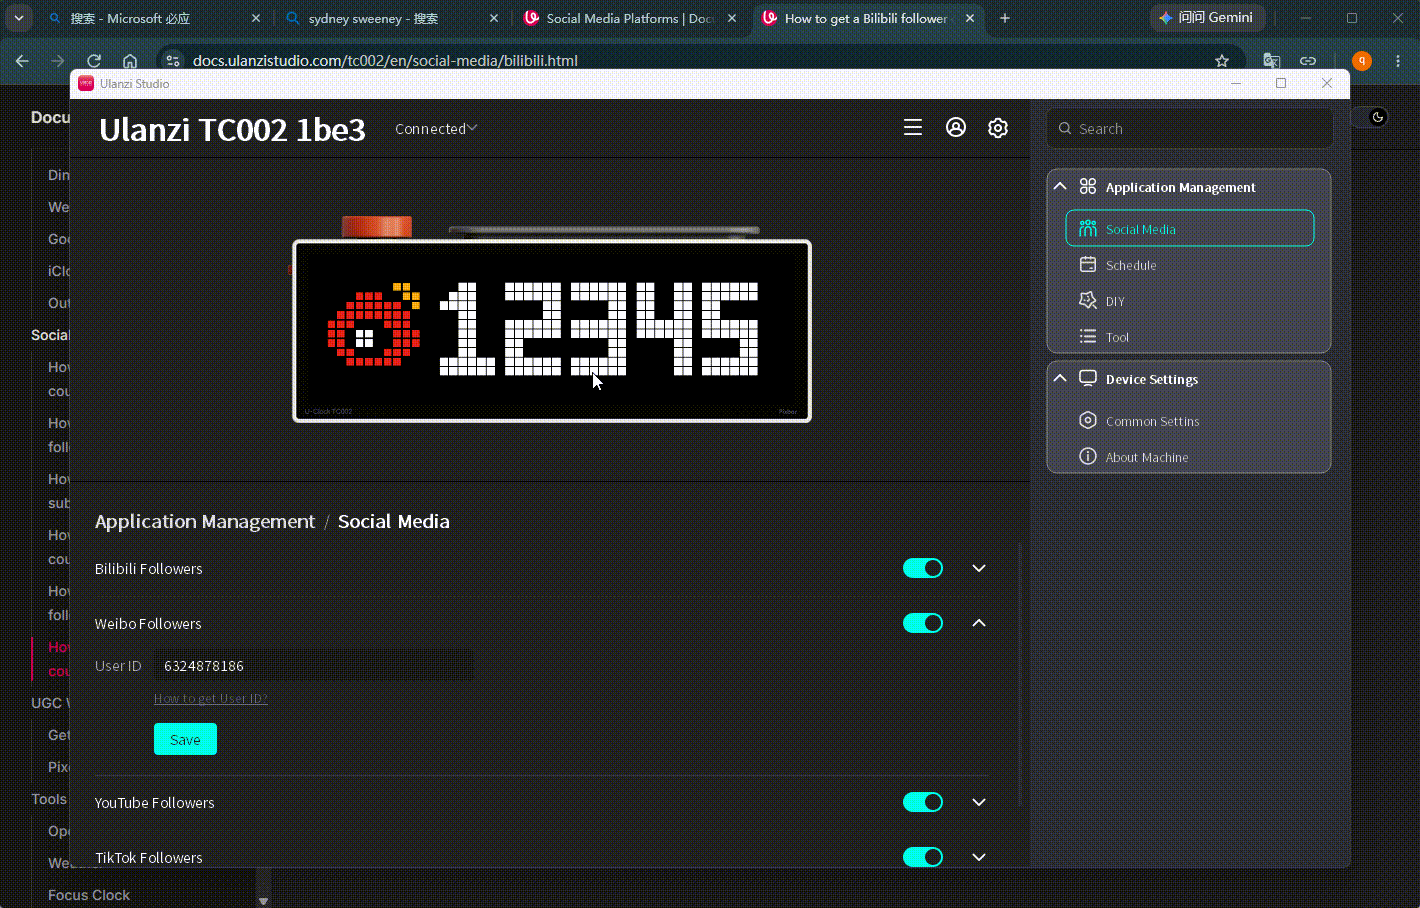
Task: Reload the browser page
Action: click(x=94, y=61)
